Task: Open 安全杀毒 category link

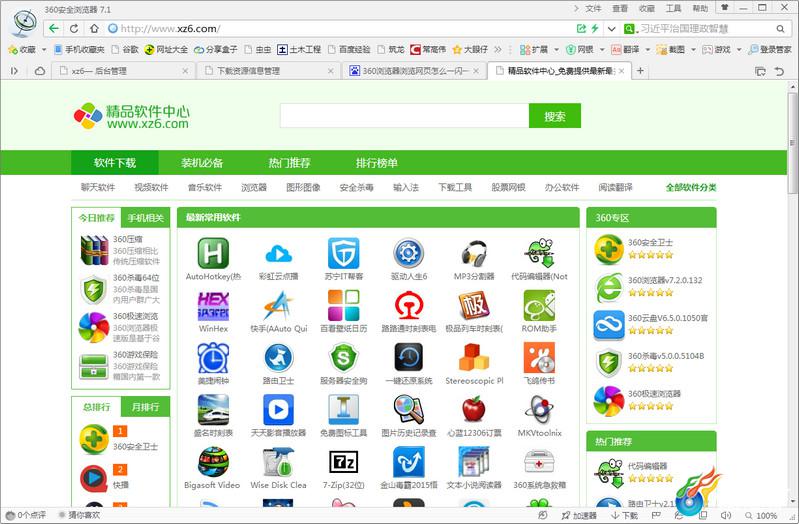Action: click(x=356, y=187)
